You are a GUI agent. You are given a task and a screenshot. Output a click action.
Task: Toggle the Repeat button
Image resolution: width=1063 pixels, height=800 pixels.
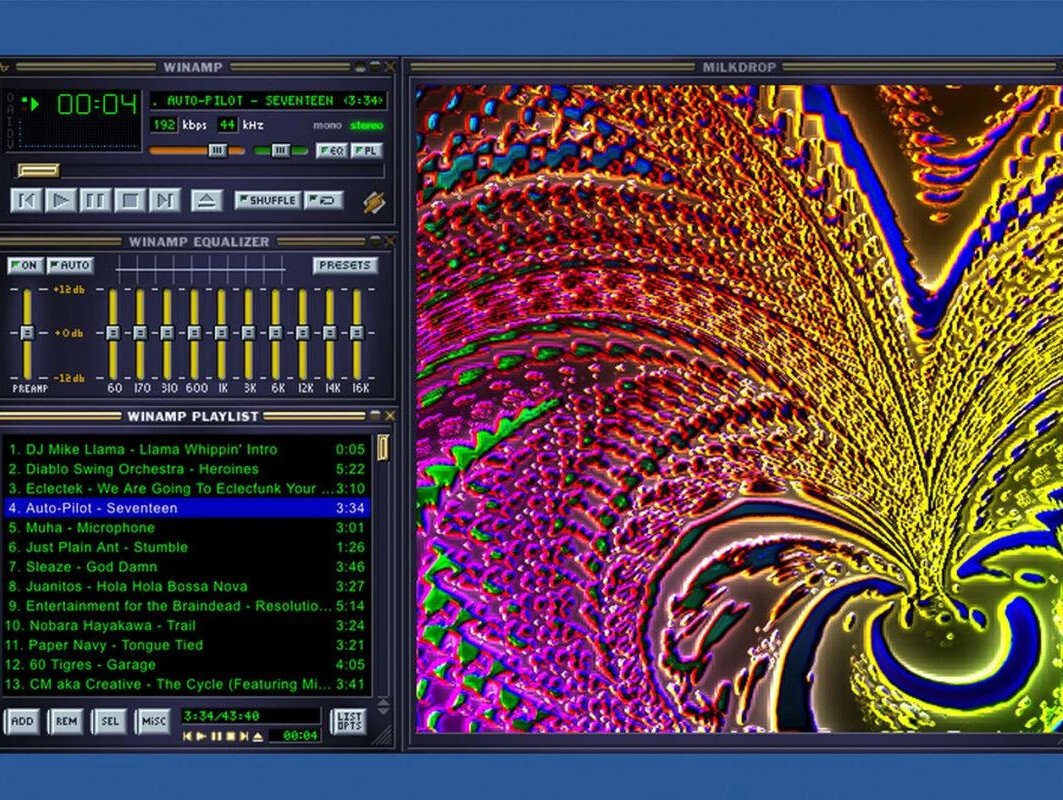click(324, 201)
